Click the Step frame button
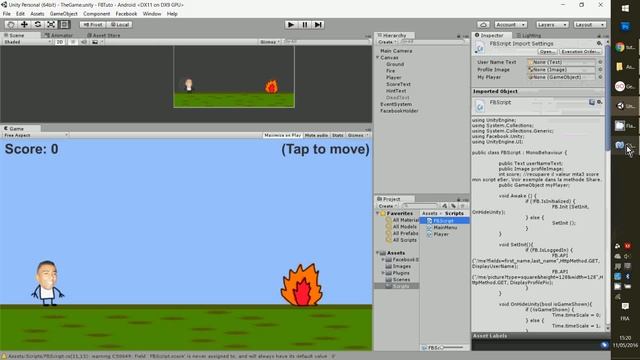This screenshot has width=640, height=360. 318,24
